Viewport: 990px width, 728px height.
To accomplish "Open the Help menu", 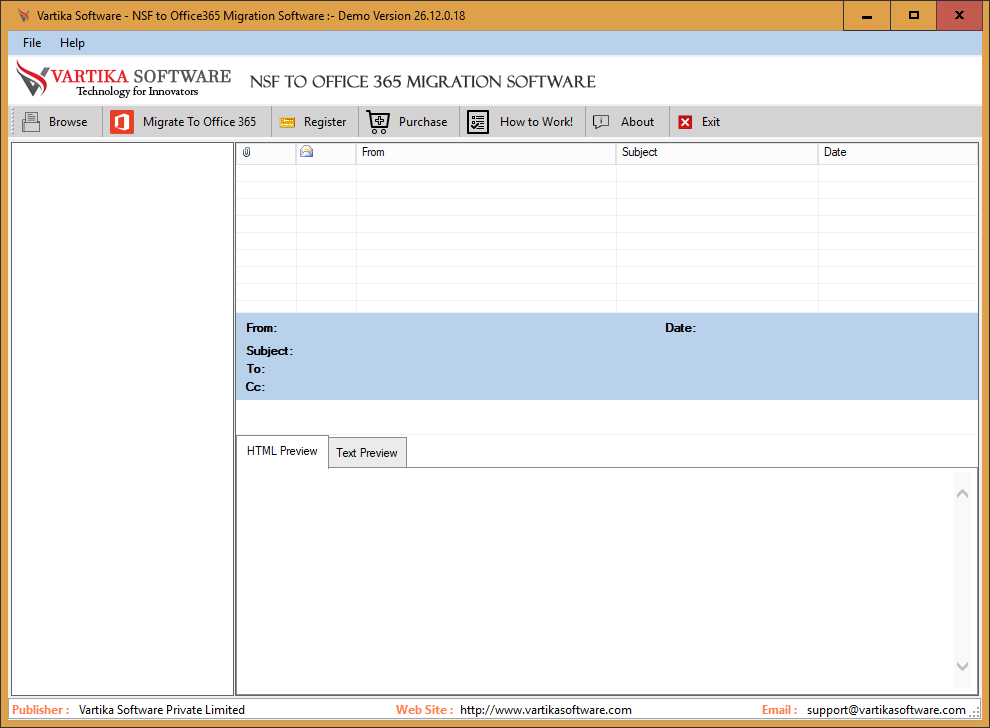I will [x=73, y=43].
